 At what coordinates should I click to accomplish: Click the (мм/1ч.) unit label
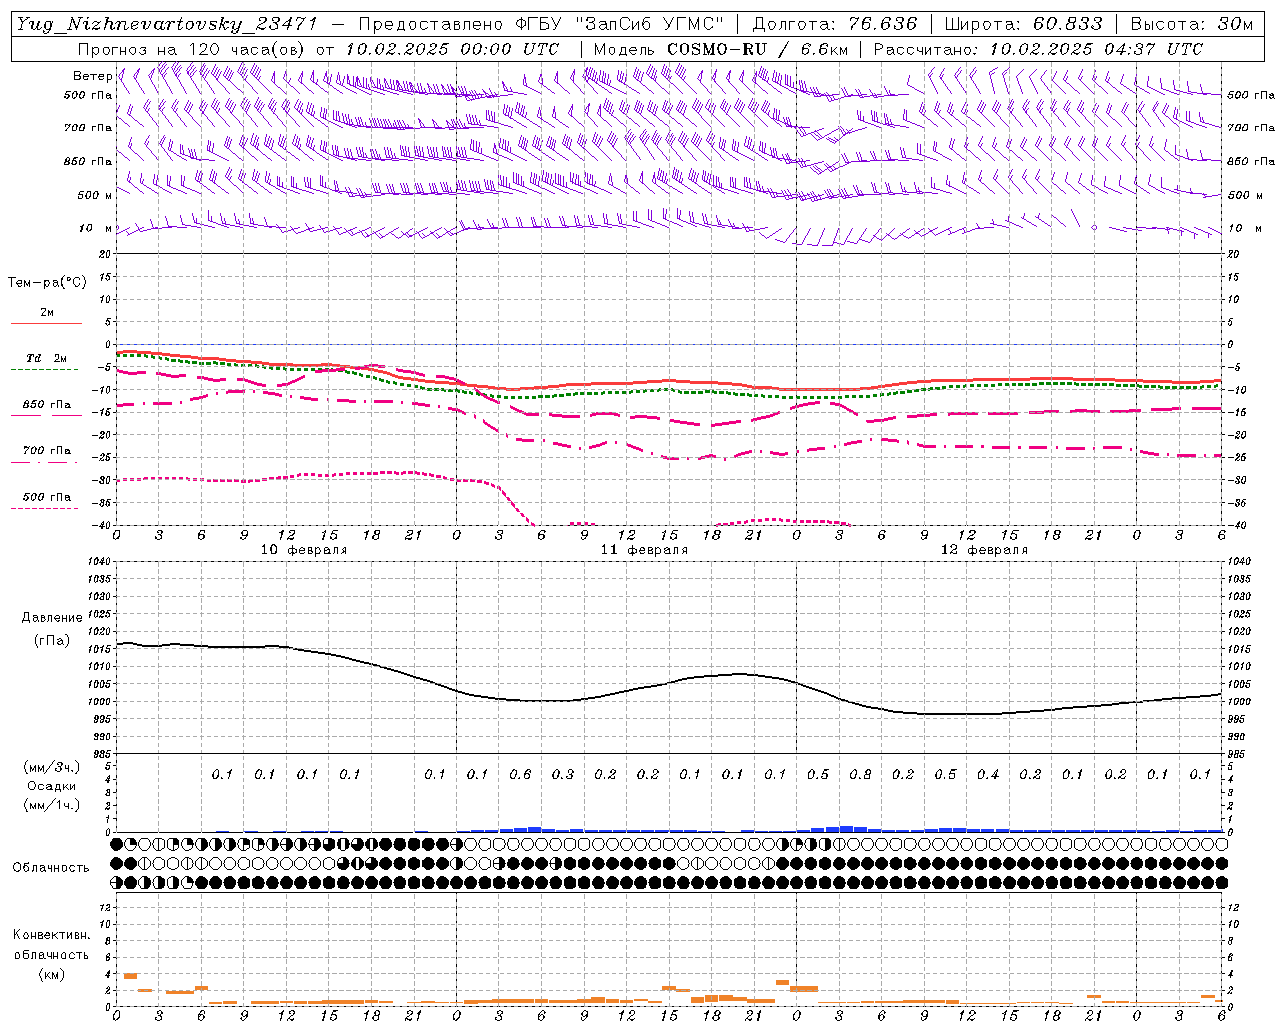point(51,805)
